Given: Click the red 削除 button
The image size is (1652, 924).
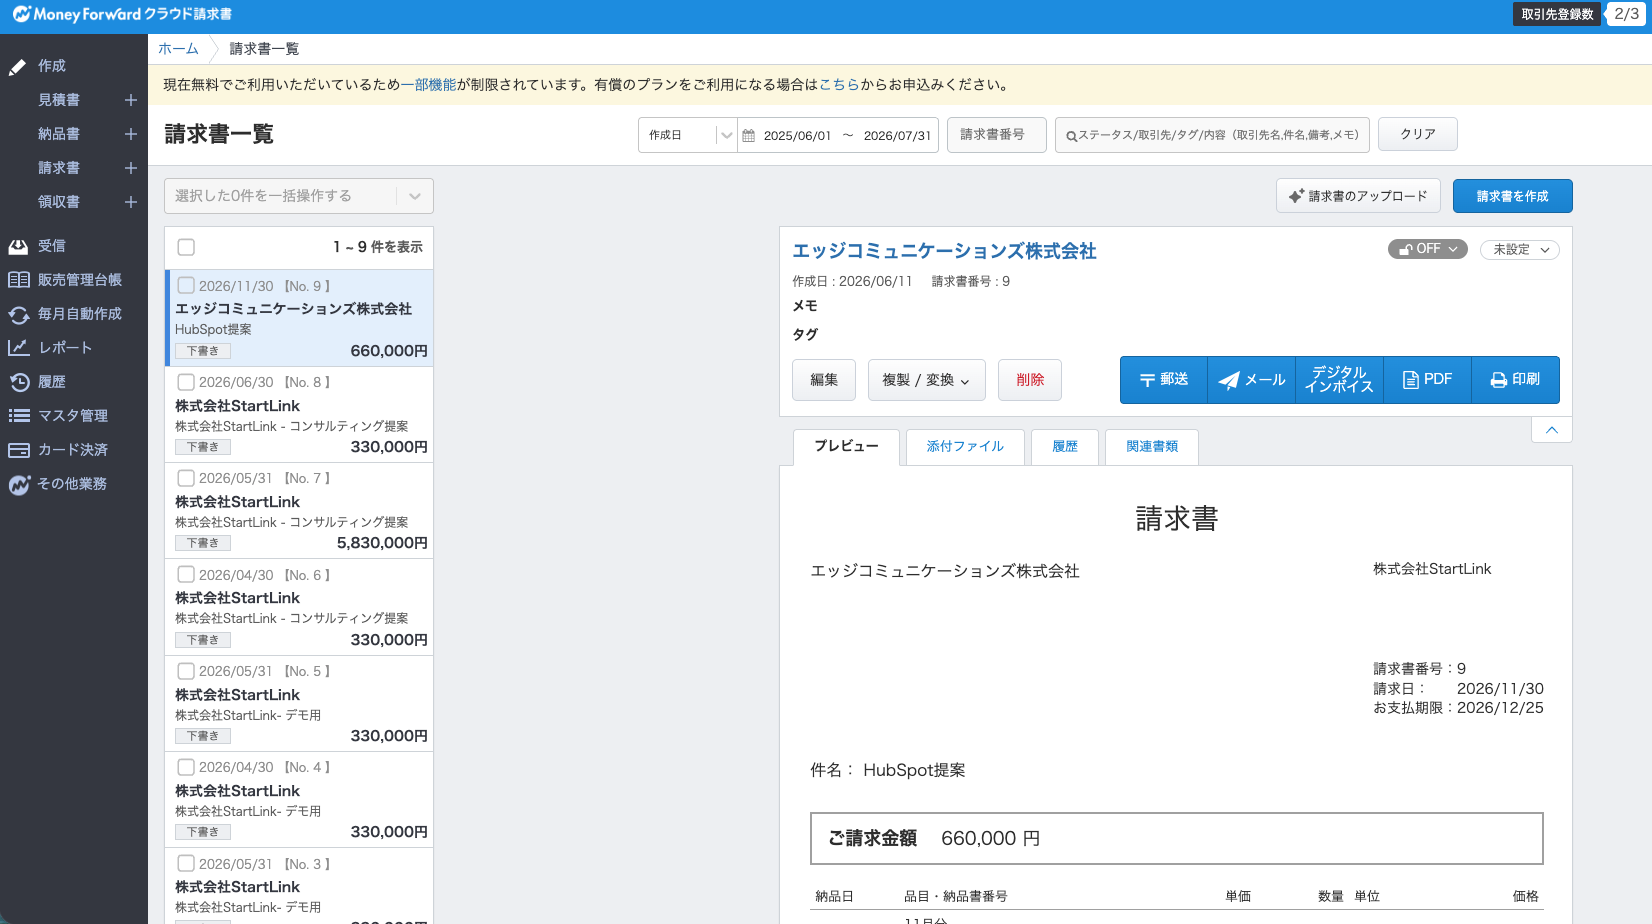Looking at the screenshot, I should 1030,380.
